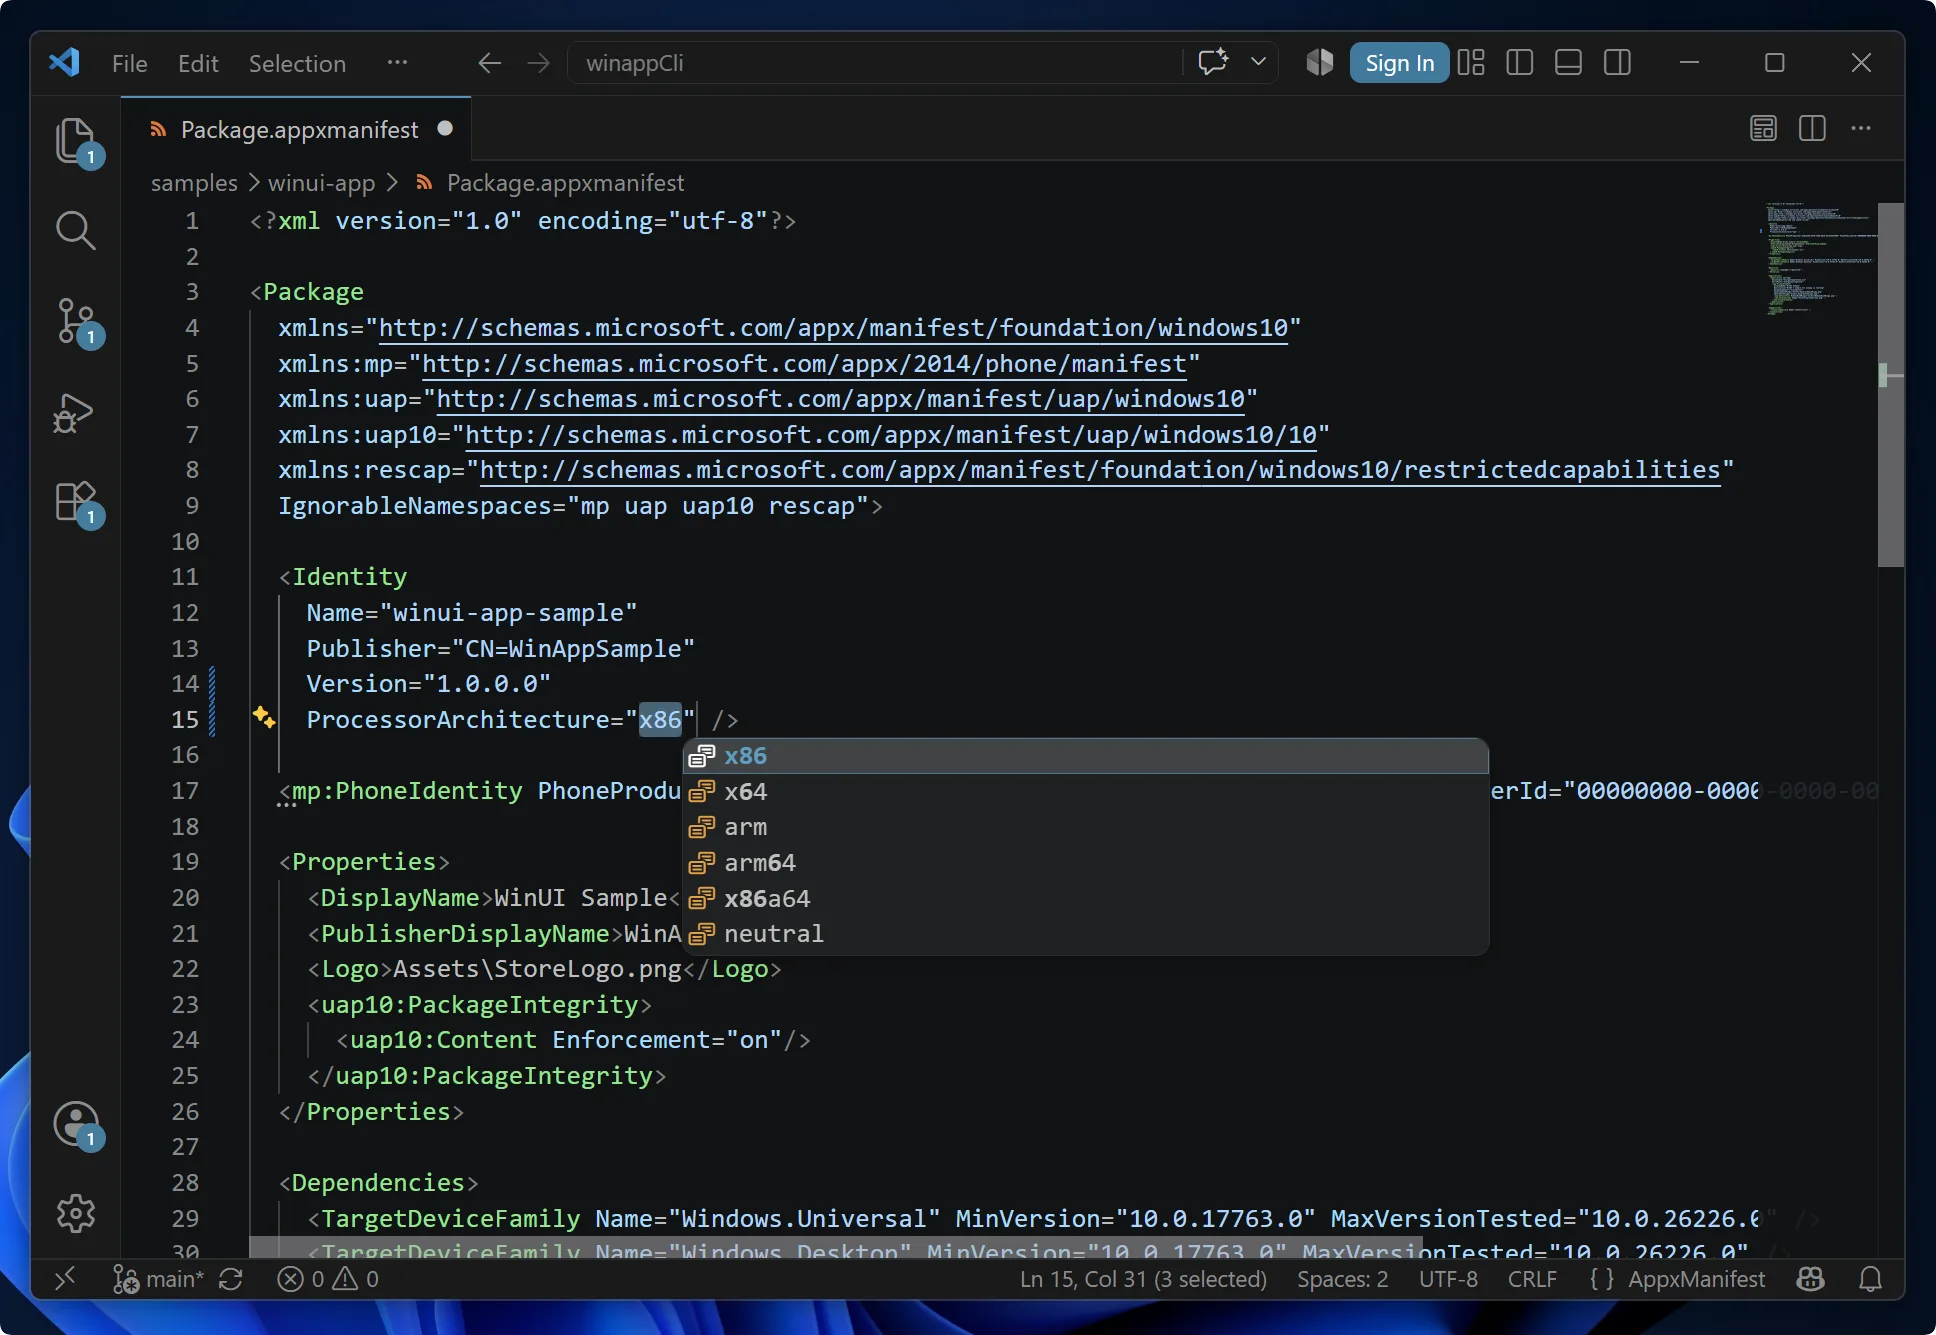Image resolution: width=1936 pixels, height=1335 pixels.
Task: Open the Copilot status icon
Action: [x=1810, y=1279]
